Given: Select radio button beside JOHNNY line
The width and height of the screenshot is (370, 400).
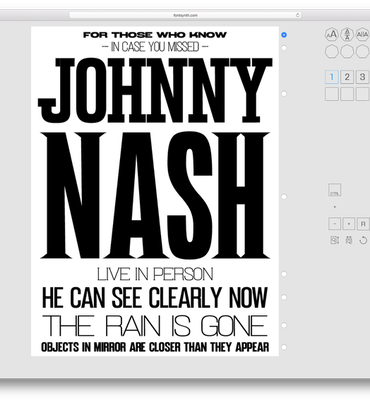Looking at the screenshot, I should click(x=284, y=94).
